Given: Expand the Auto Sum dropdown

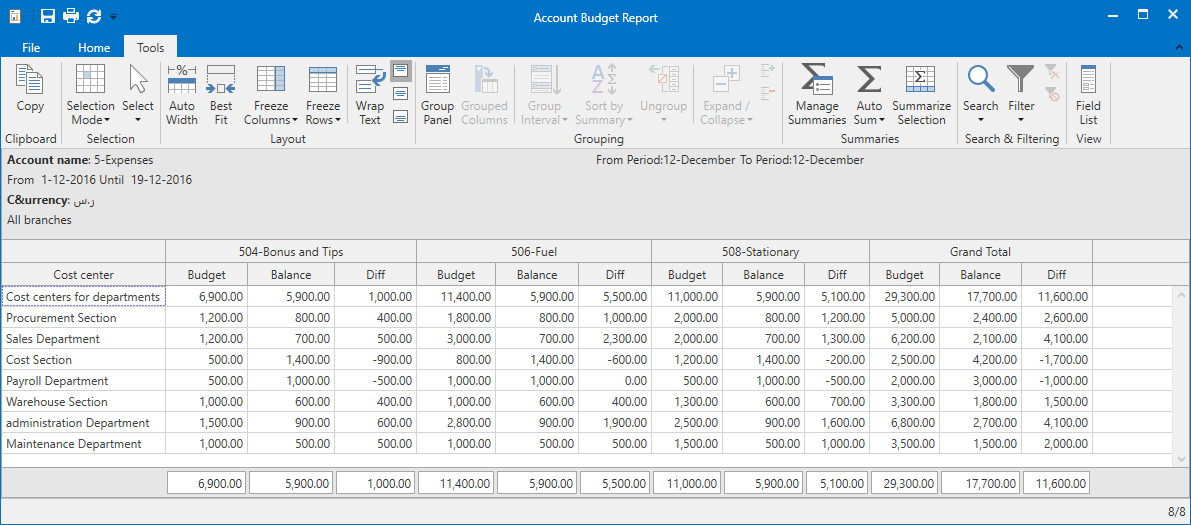Looking at the screenshot, I should pos(869,95).
